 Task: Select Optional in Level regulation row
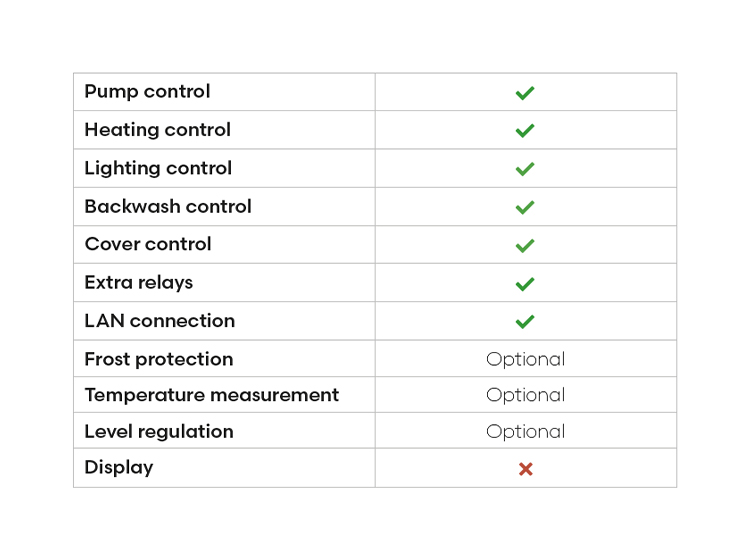coord(525,432)
